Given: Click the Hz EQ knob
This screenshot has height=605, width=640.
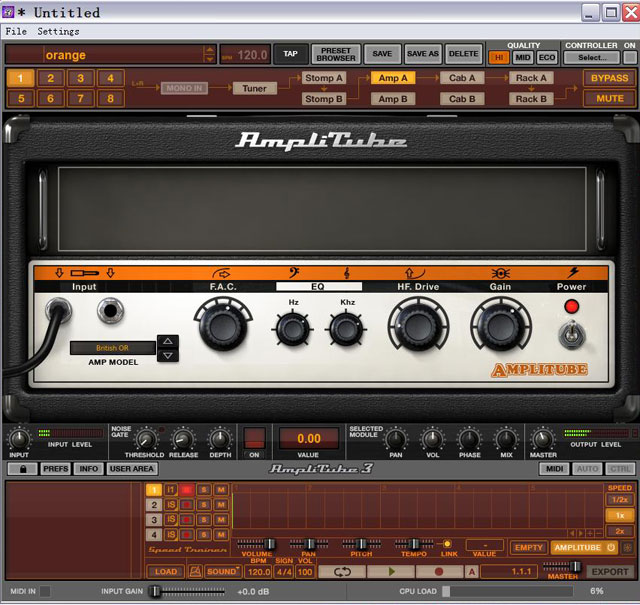Looking at the screenshot, I should 293,329.
